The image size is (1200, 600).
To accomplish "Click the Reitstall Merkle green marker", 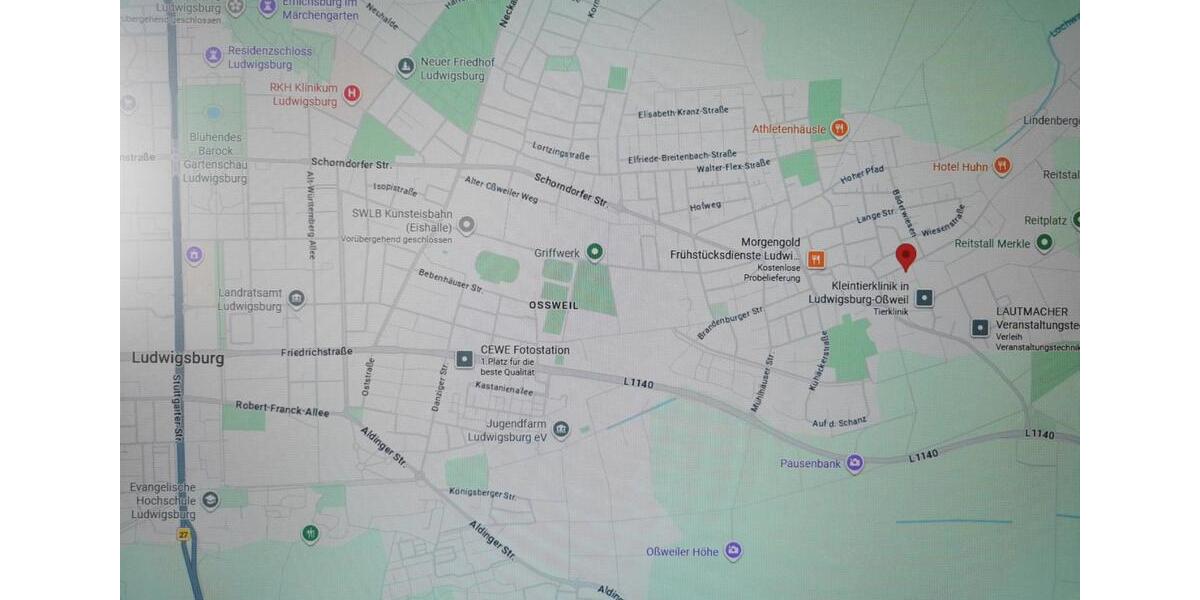I will [1045, 243].
